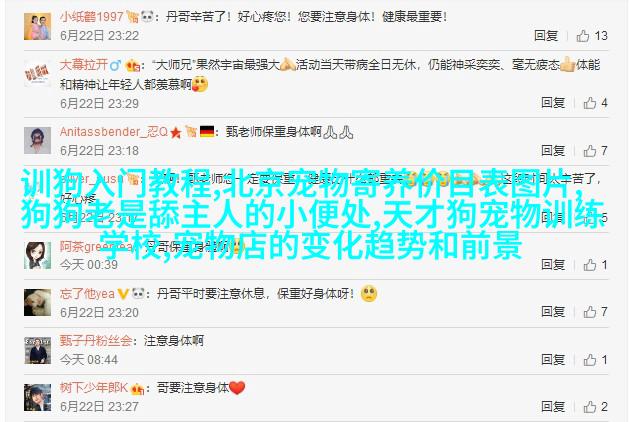
Task: Reply to 大幕拉开's comment
Action: click(x=553, y=102)
